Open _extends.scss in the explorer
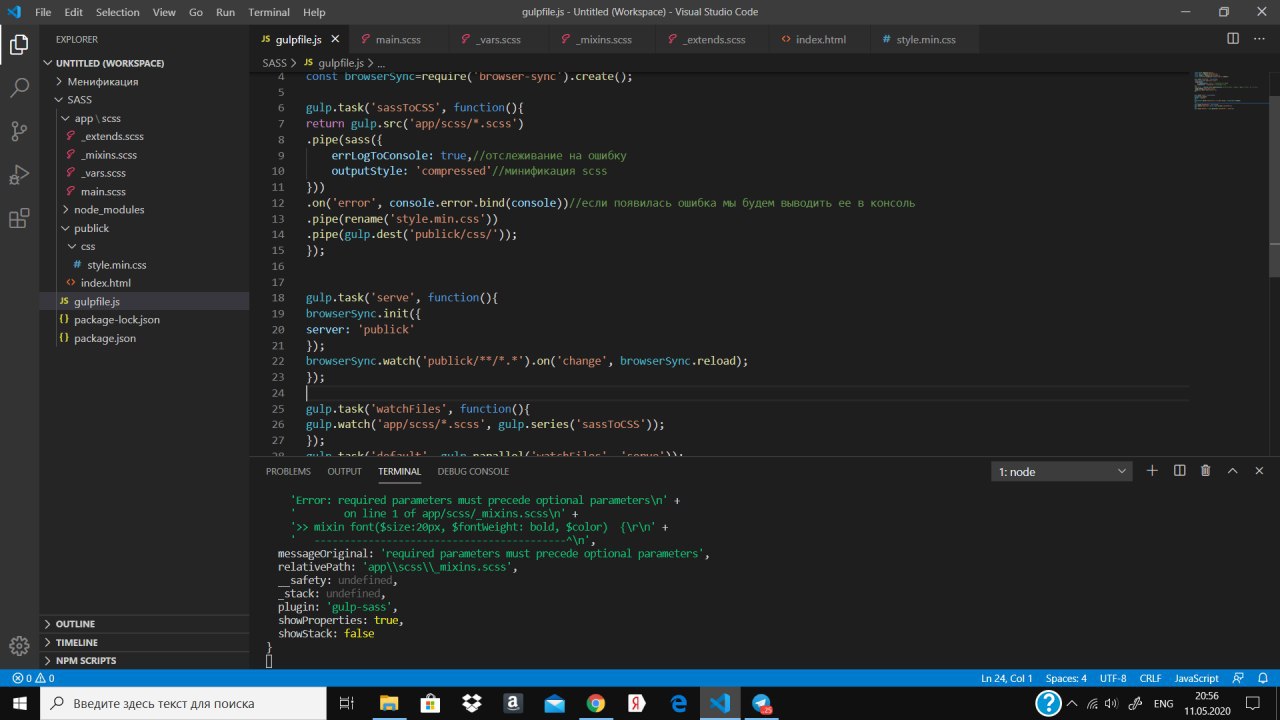The image size is (1280, 720). point(145,136)
